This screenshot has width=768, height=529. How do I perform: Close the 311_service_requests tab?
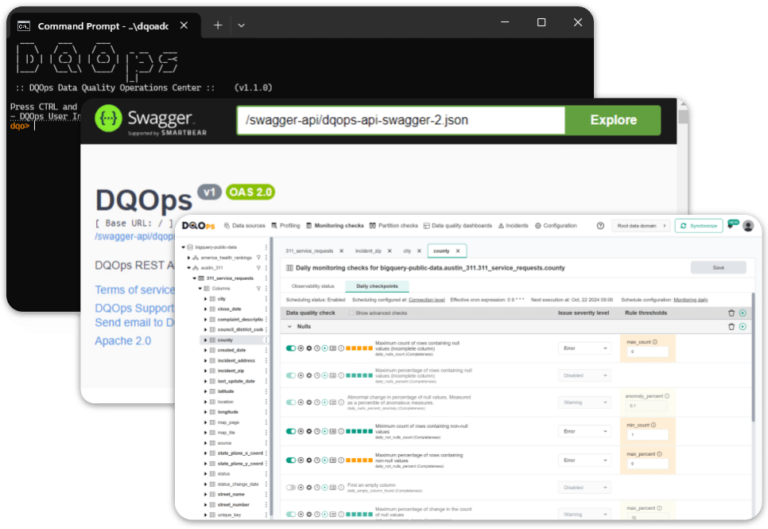341,251
